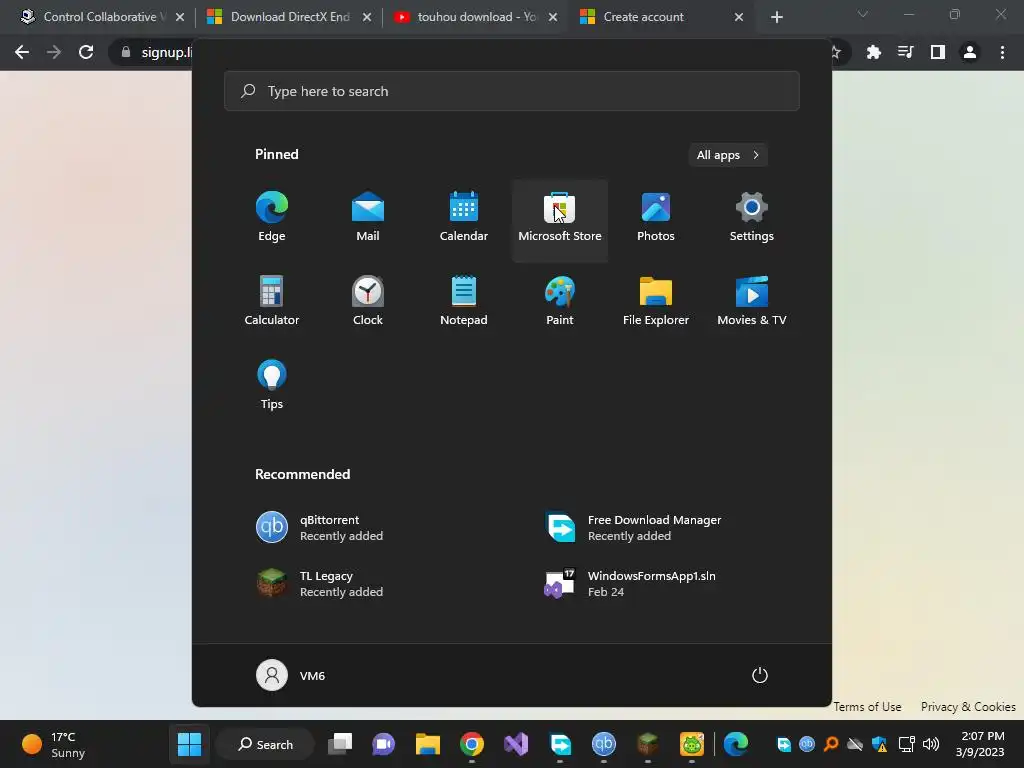
Task: Open Minecraft block icon on taskbar
Action: point(647,744)
